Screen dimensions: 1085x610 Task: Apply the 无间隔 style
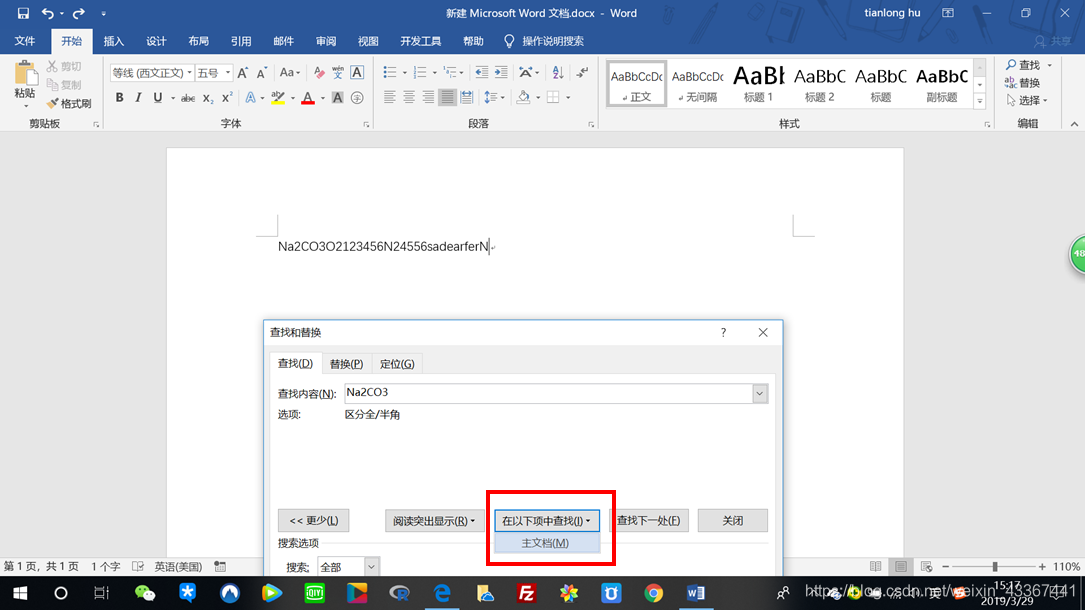click(698, 84)
